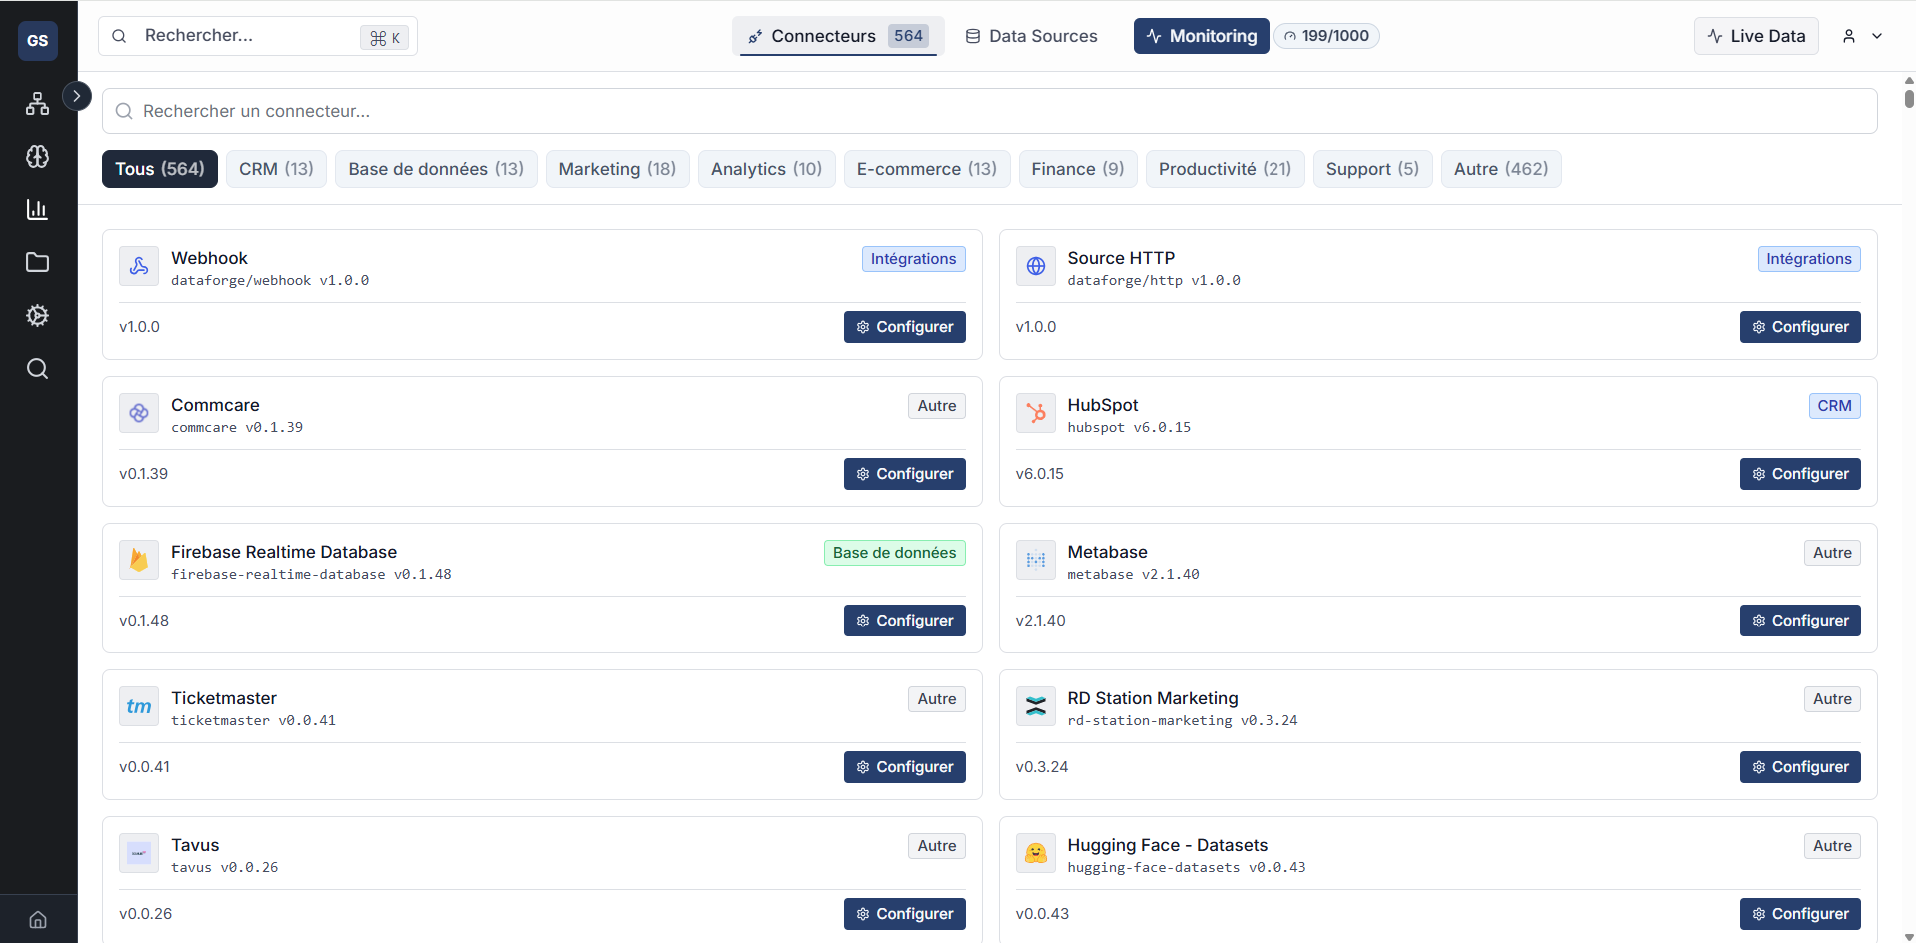Screen dimensions: 1916x943
Task: Filter by Support (5) category
Action: coord(1372,169)
